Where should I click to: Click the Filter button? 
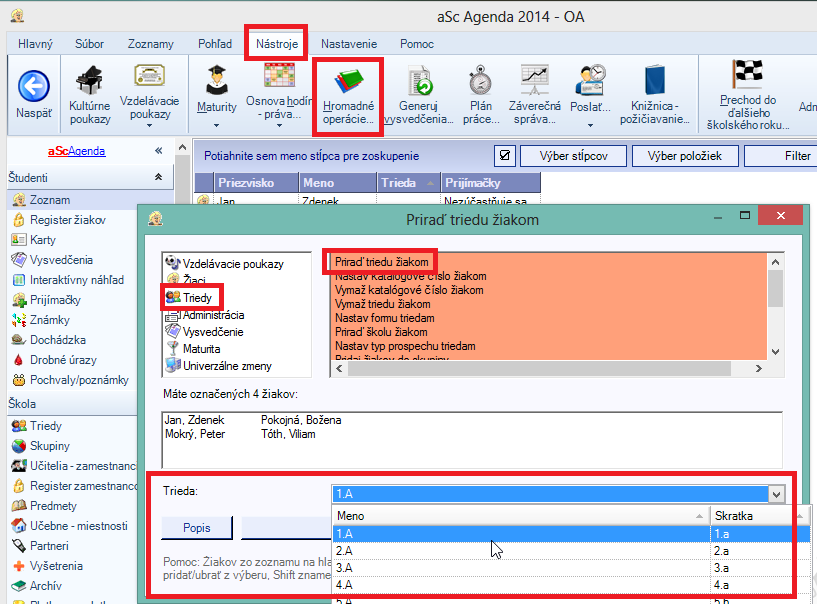pyautogui.click(x=782, y=156)
